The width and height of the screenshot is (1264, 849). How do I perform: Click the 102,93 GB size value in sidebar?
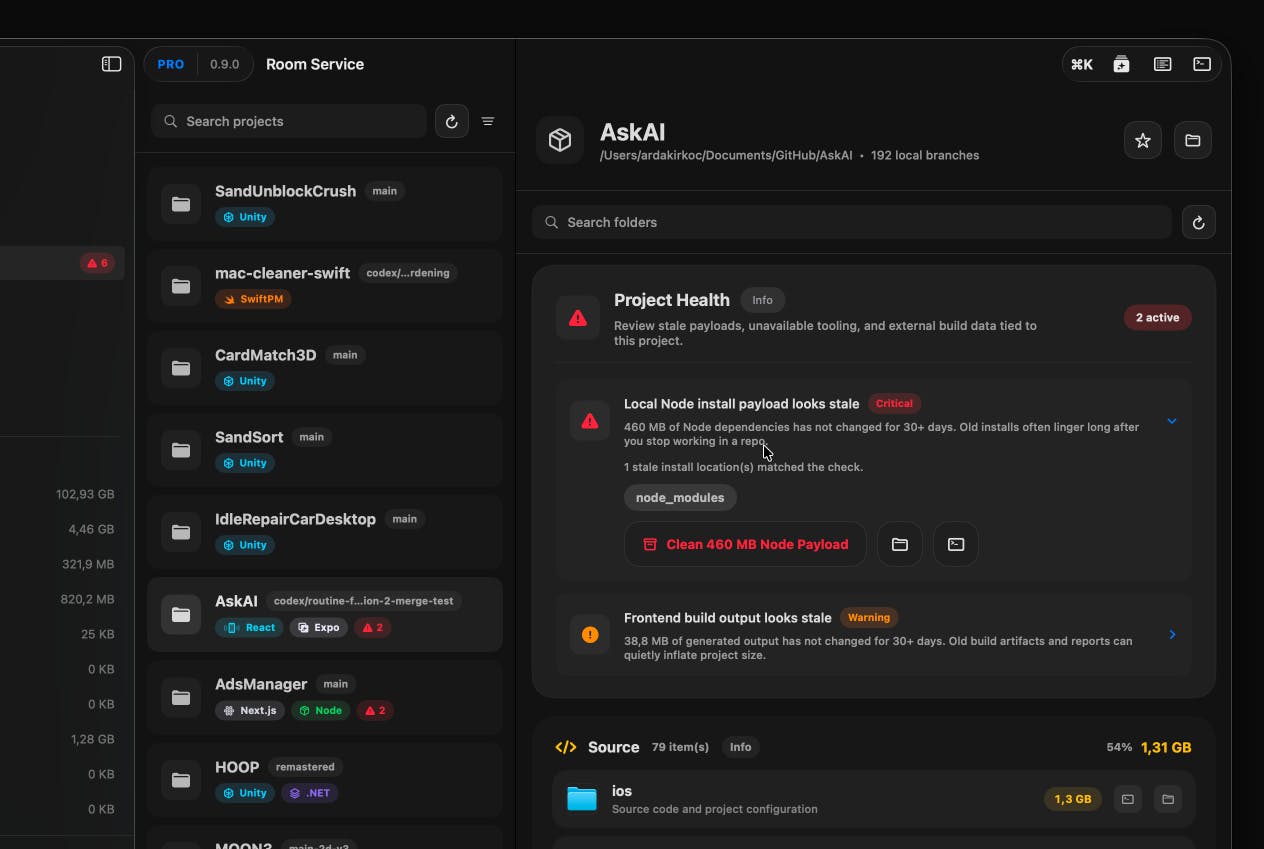click(x=85, y=494)
